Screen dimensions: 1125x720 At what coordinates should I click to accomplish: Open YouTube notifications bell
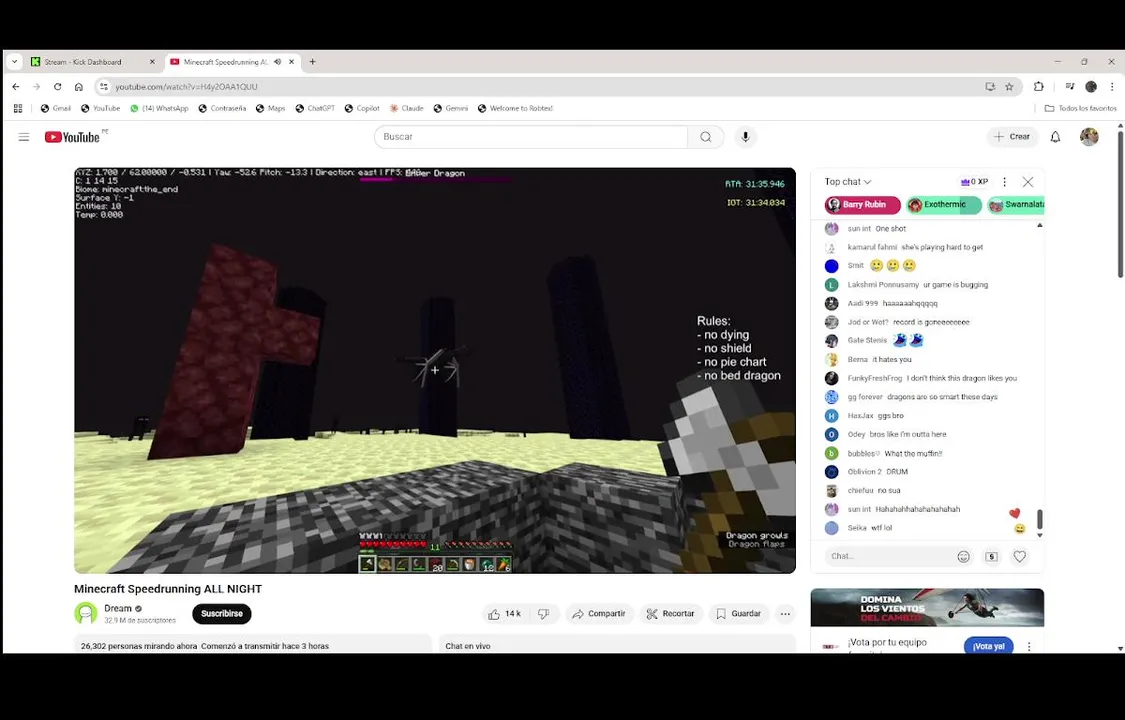[x=1055, y=137]
